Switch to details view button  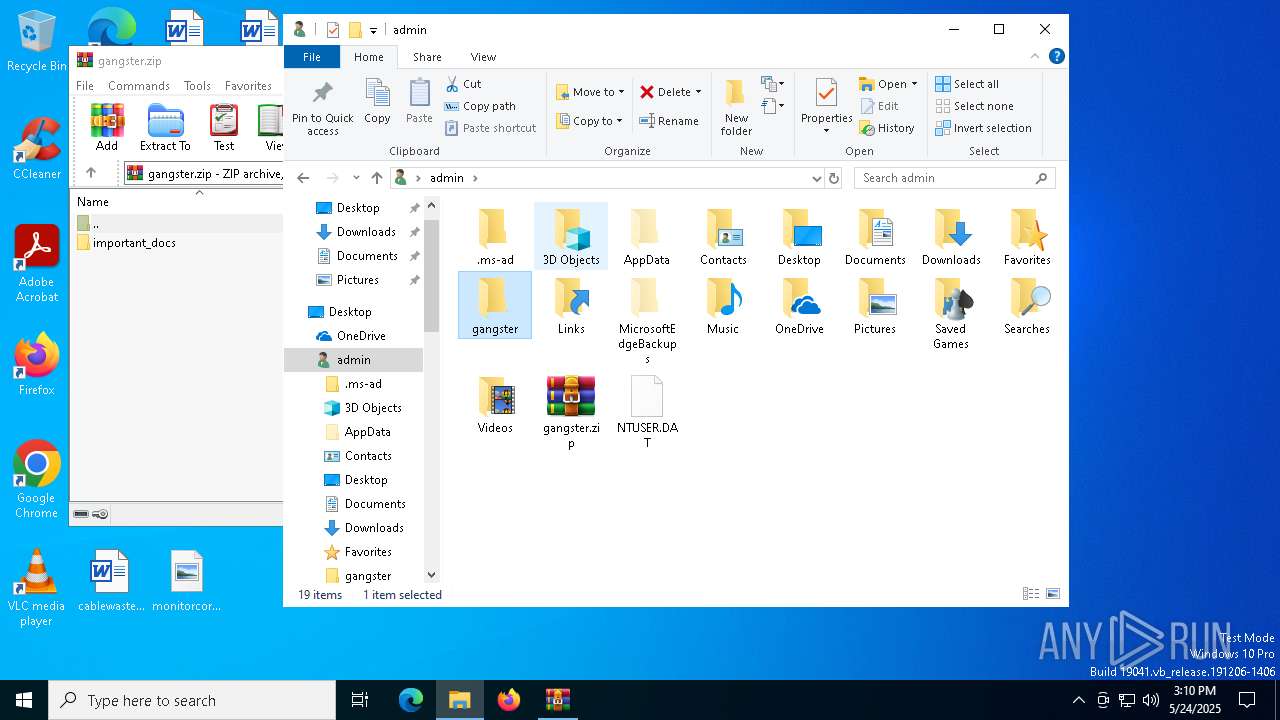(x=1031, y=594)
